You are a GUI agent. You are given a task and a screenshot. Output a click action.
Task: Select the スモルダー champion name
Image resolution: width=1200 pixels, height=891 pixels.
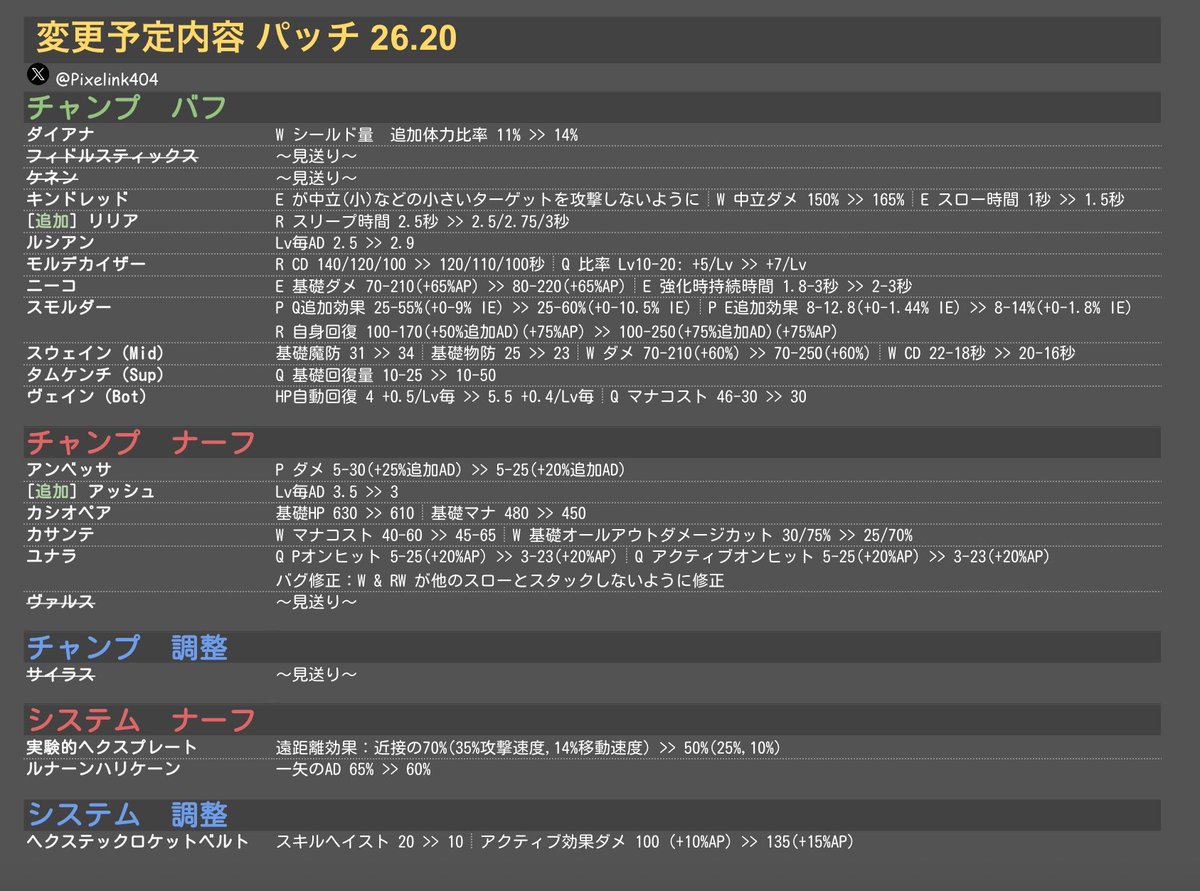point(69,308)
